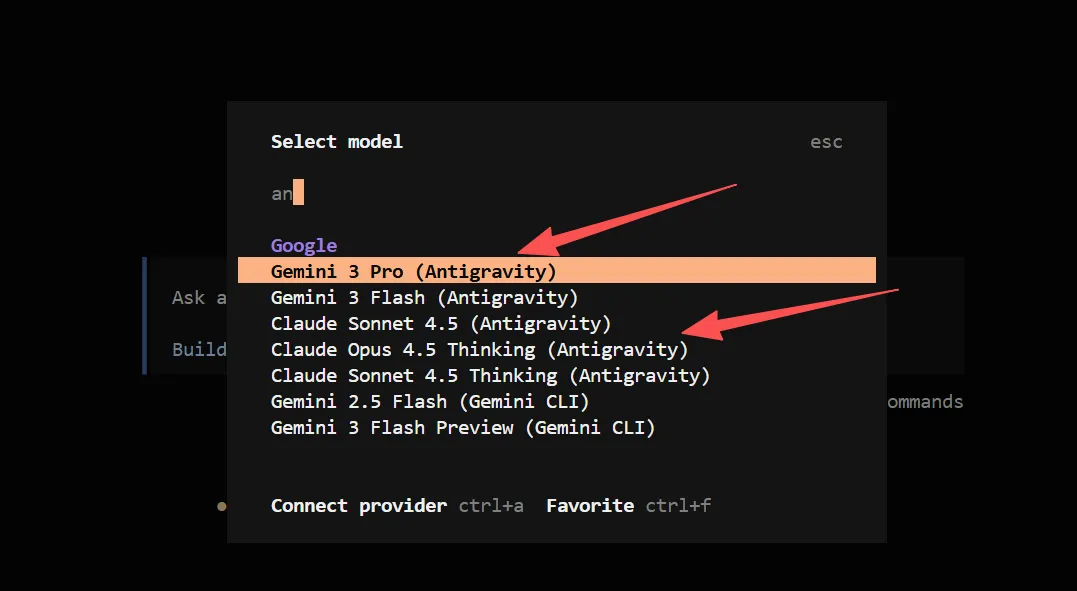The width and height of the screenshot is (1077, 591).
Task: Click the small dot indicator bottom-left
Action: pyautogui.click(x=221, y=506)
